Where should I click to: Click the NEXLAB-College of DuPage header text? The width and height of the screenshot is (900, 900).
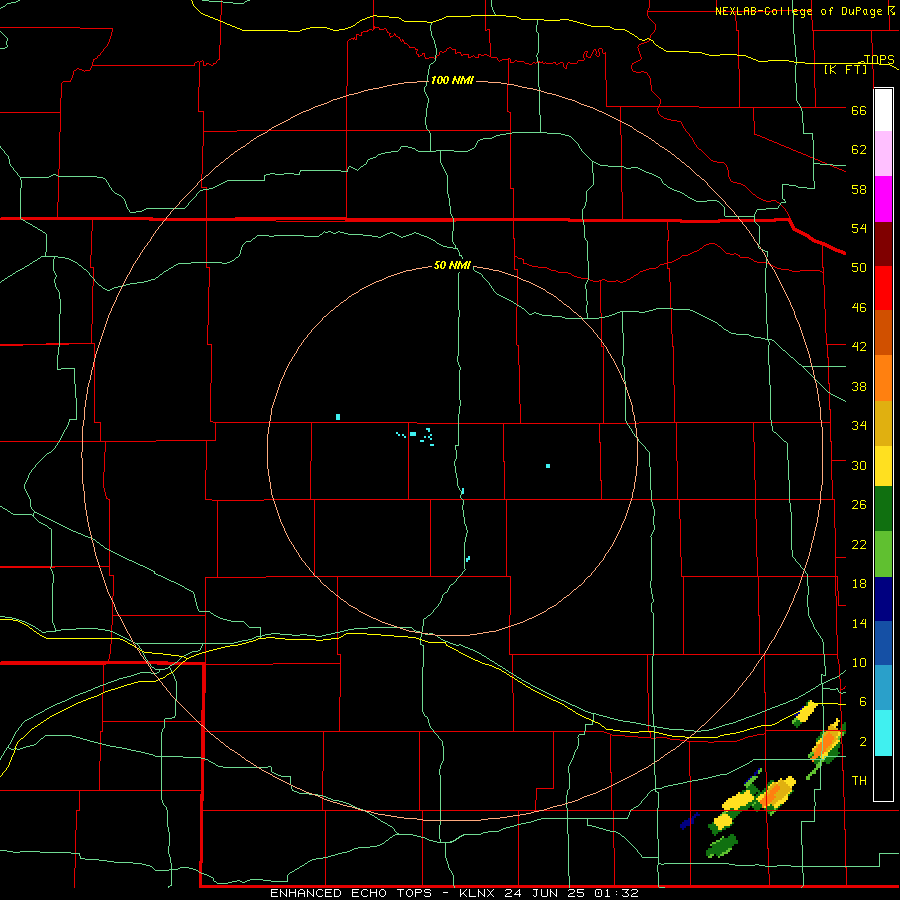[x=798, y=11]
